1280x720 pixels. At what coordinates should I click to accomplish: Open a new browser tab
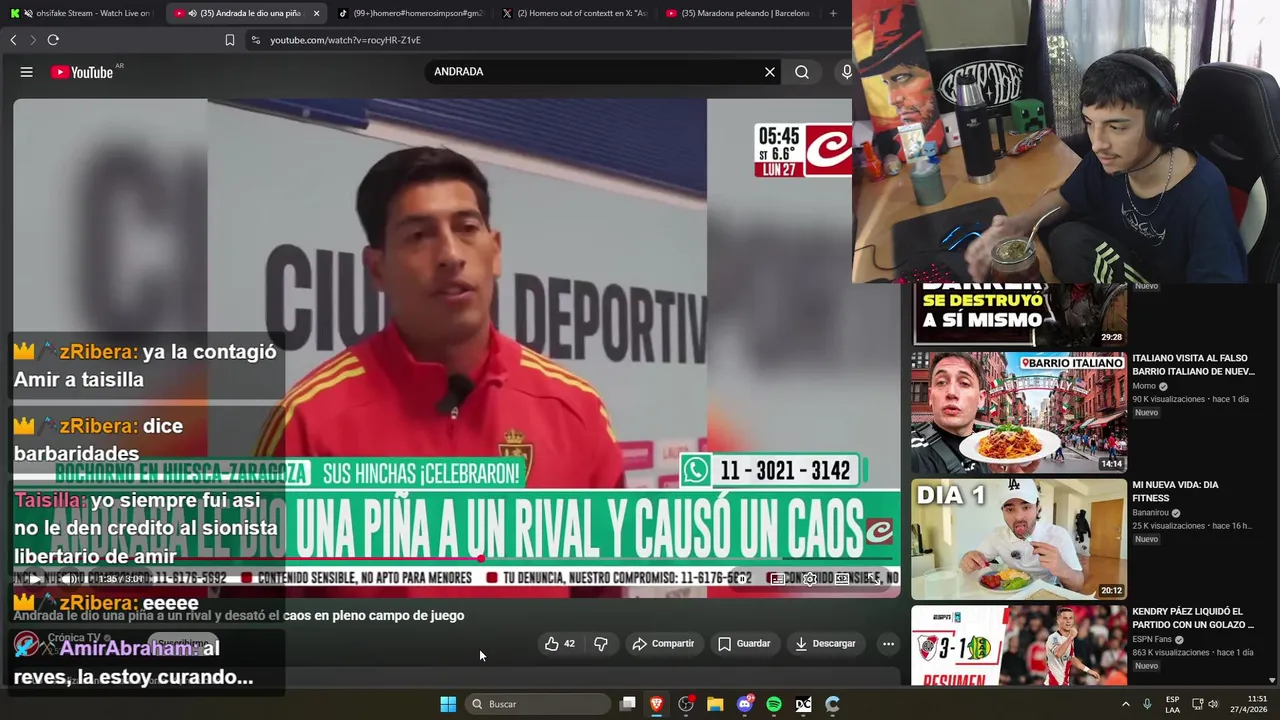pyautogui.click(x=833, y=13)
